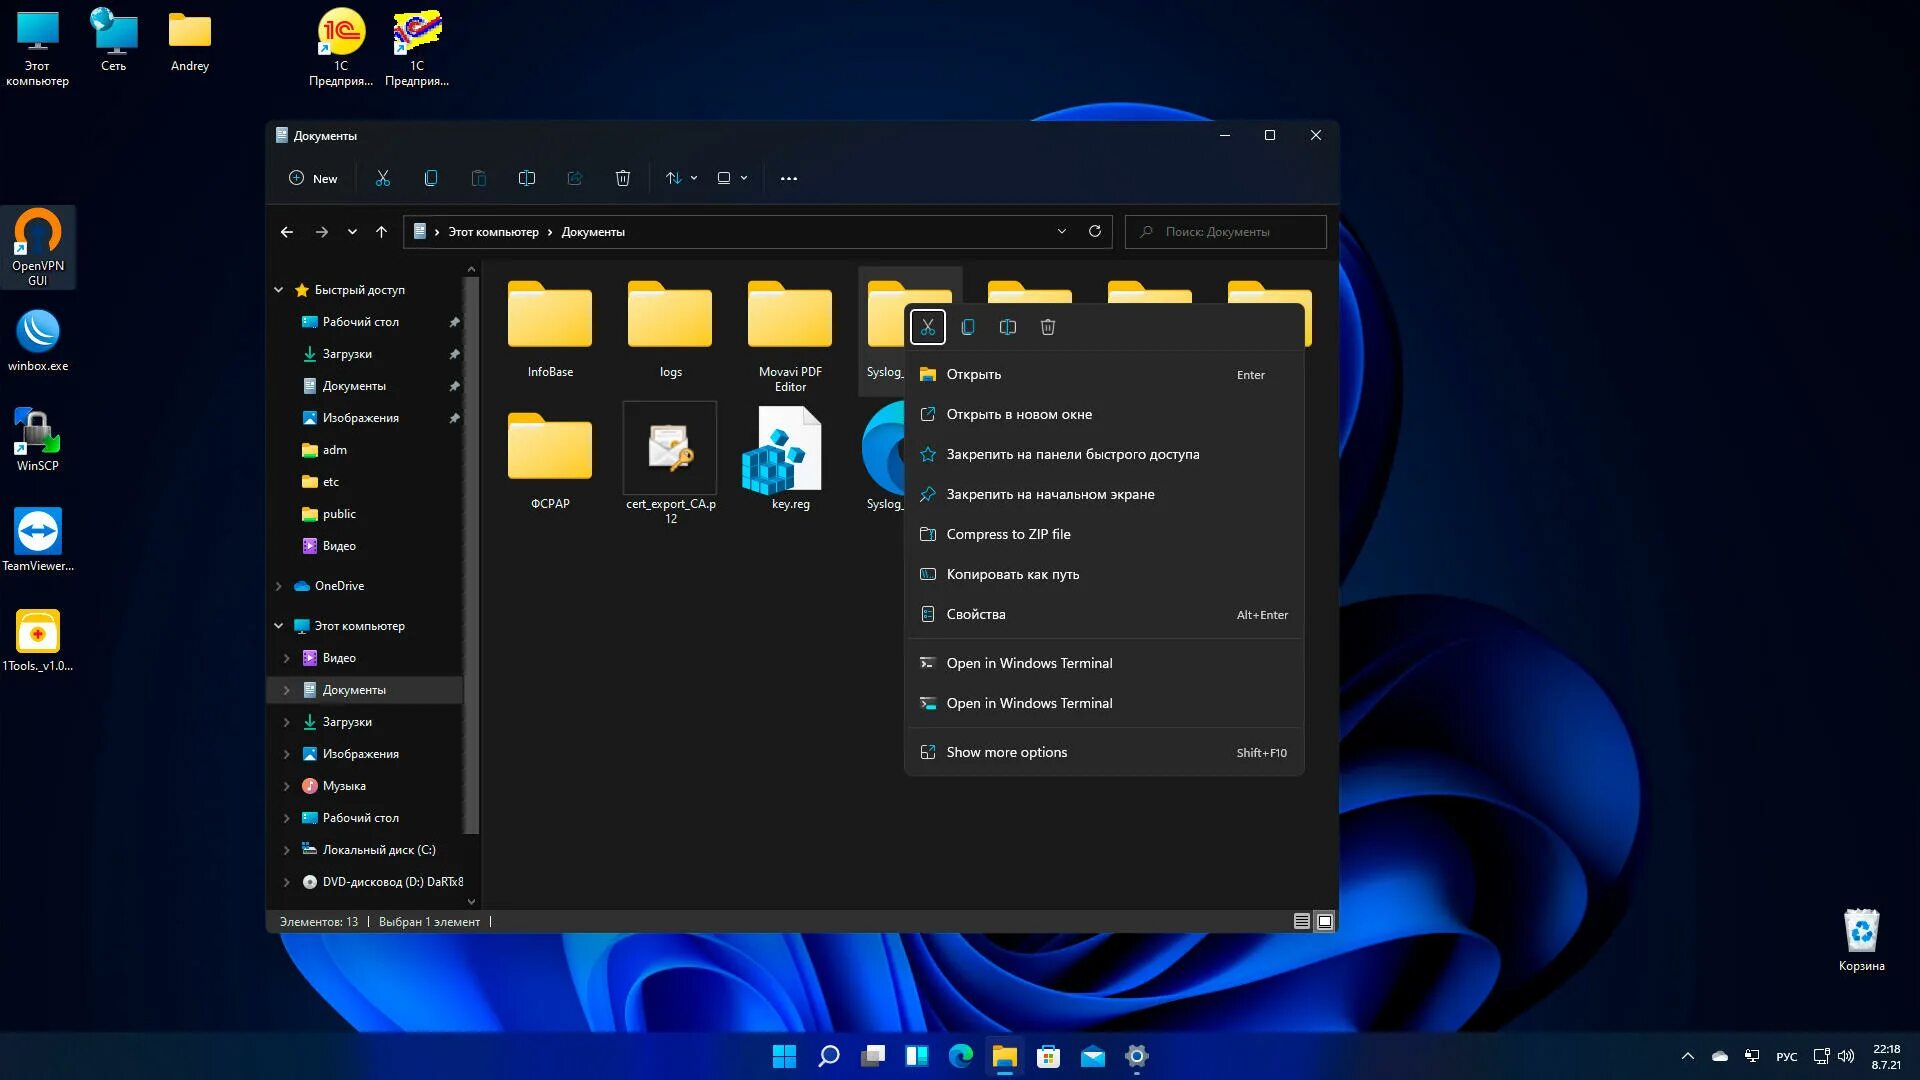Choose Show more options entry

1006,752
